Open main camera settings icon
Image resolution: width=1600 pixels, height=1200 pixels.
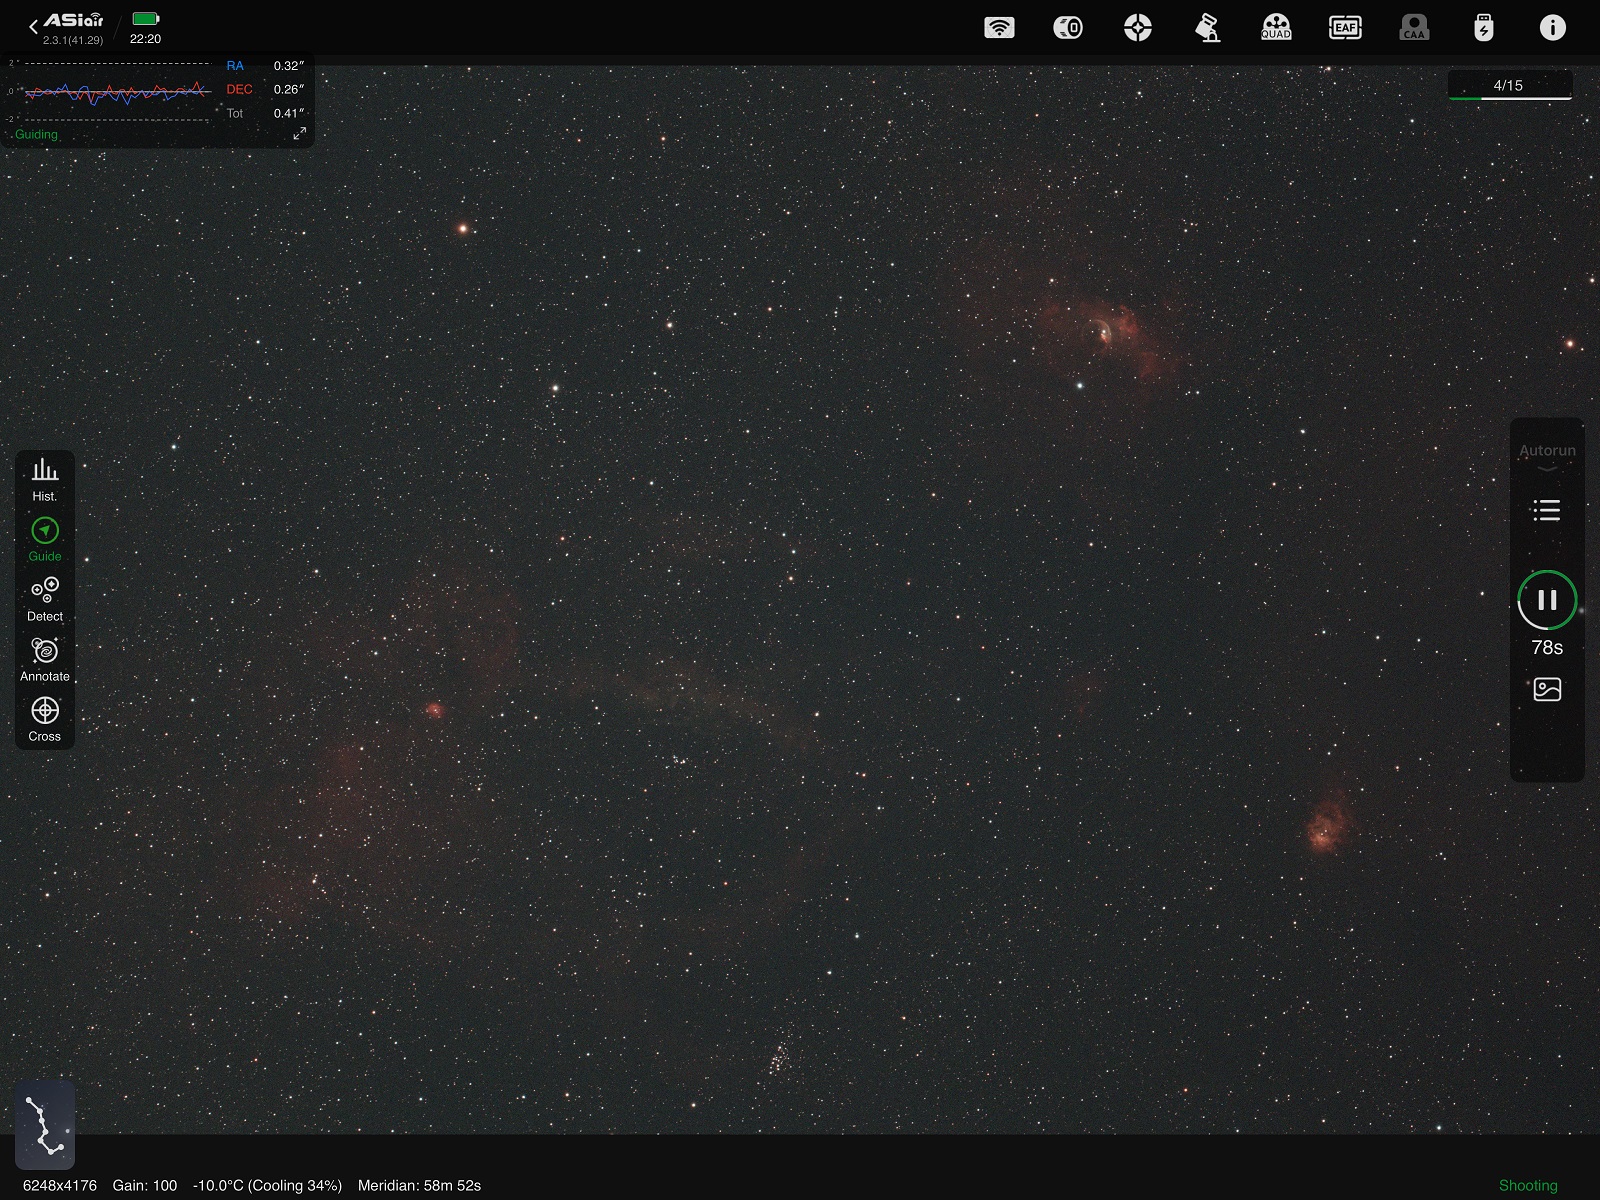(1068, 28)
